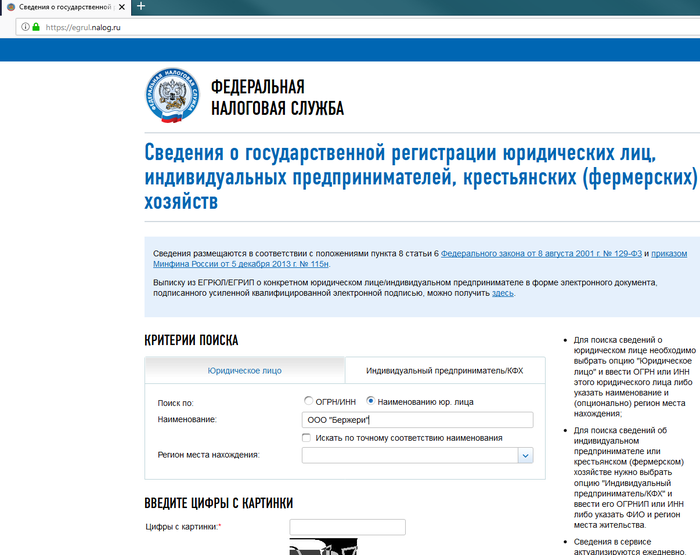This screenshot has width=700, height=555.
Task: Switch to Юридическое лицо tab
Action: (x=244, y=370)
